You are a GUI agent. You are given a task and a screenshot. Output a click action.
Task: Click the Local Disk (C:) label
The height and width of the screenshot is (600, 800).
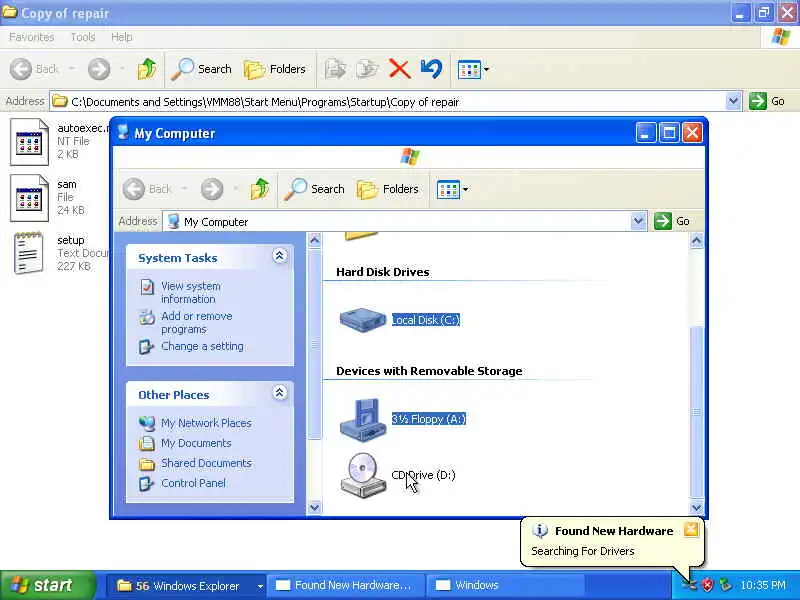point(426,320)
